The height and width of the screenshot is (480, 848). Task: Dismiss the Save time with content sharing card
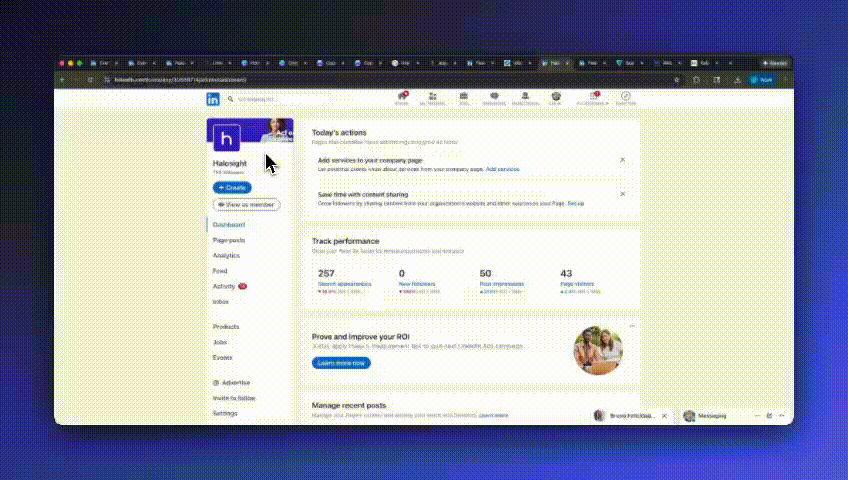(622, 194)
